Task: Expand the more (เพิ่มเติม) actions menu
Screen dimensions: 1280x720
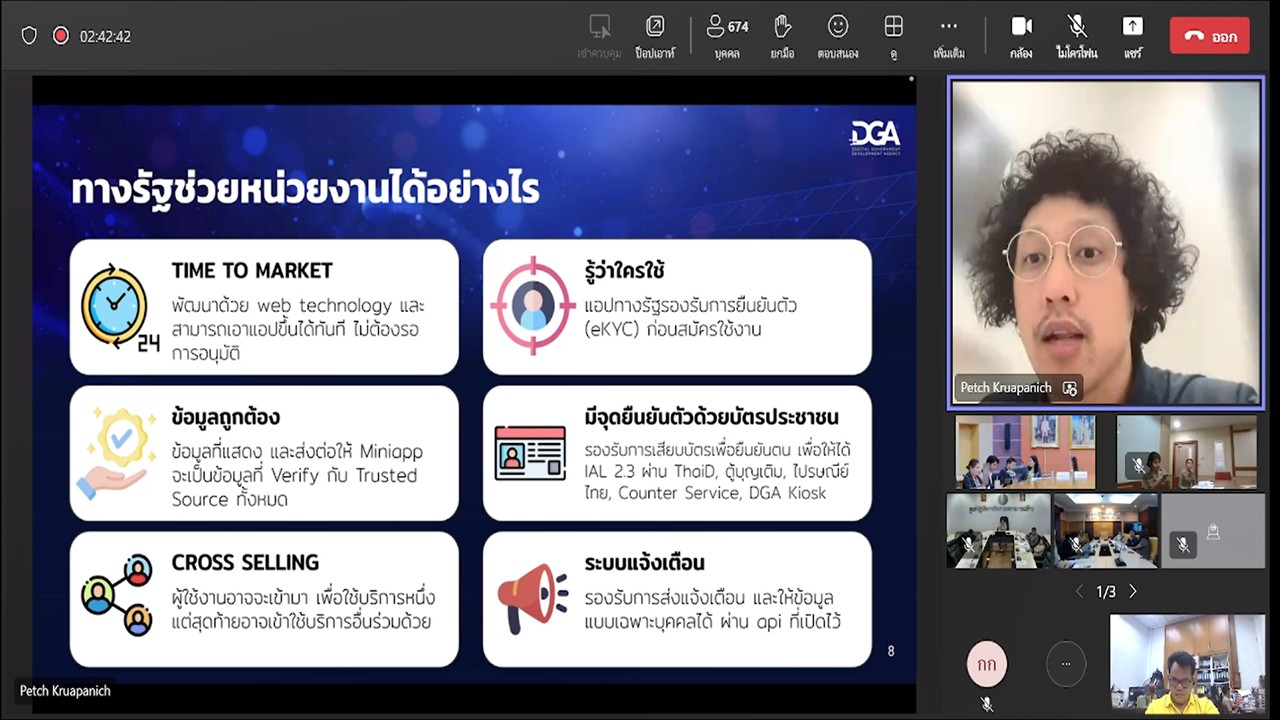Action: 948,35
